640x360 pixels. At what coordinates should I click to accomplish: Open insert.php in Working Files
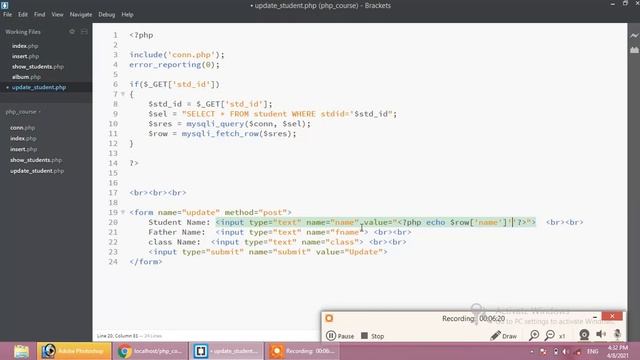pyautogui.click(x=25, y=56)
